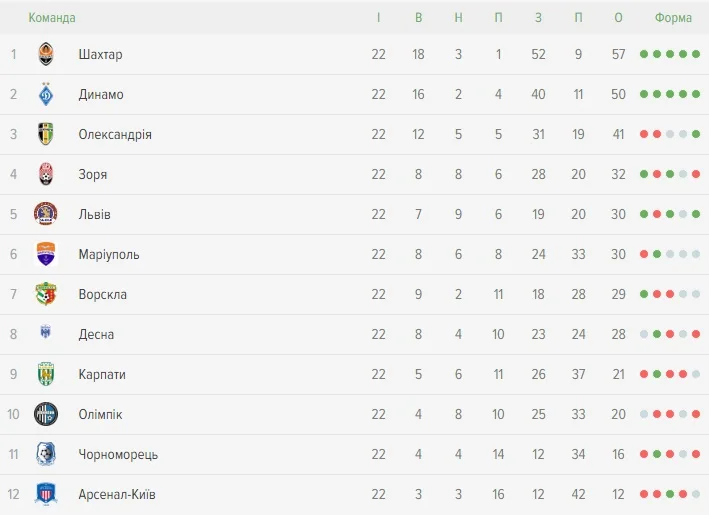Click the Десна team name
The width and height of the screenshot is (709, 515).
tap(96, 334)
